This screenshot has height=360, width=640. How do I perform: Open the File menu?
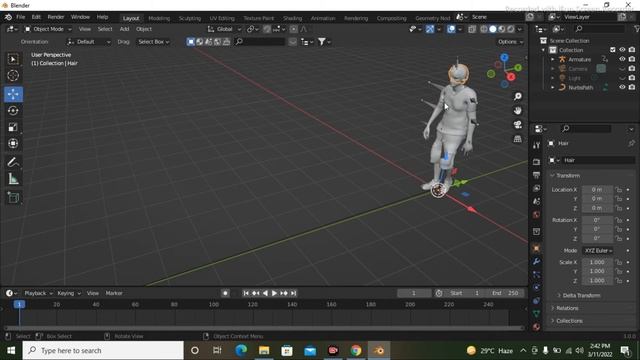click(x=20, y=17)
